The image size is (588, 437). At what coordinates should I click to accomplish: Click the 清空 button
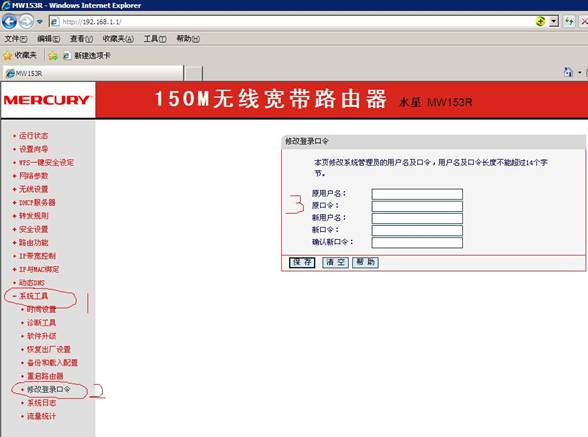pyautogui.click(x=335, y=262)
